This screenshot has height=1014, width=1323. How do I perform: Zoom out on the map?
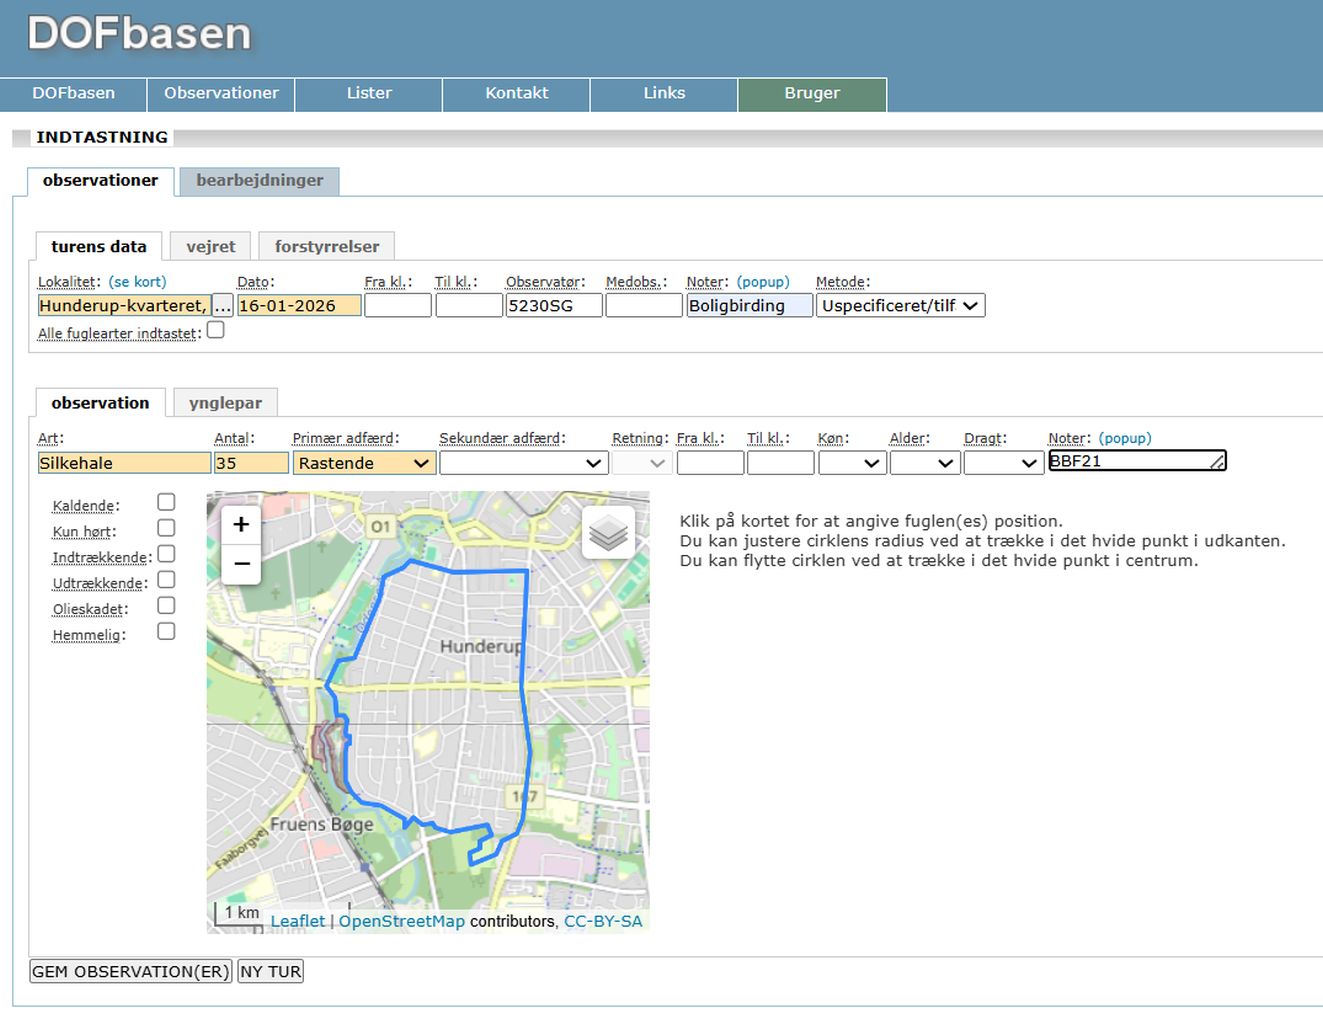pos(241,564)
